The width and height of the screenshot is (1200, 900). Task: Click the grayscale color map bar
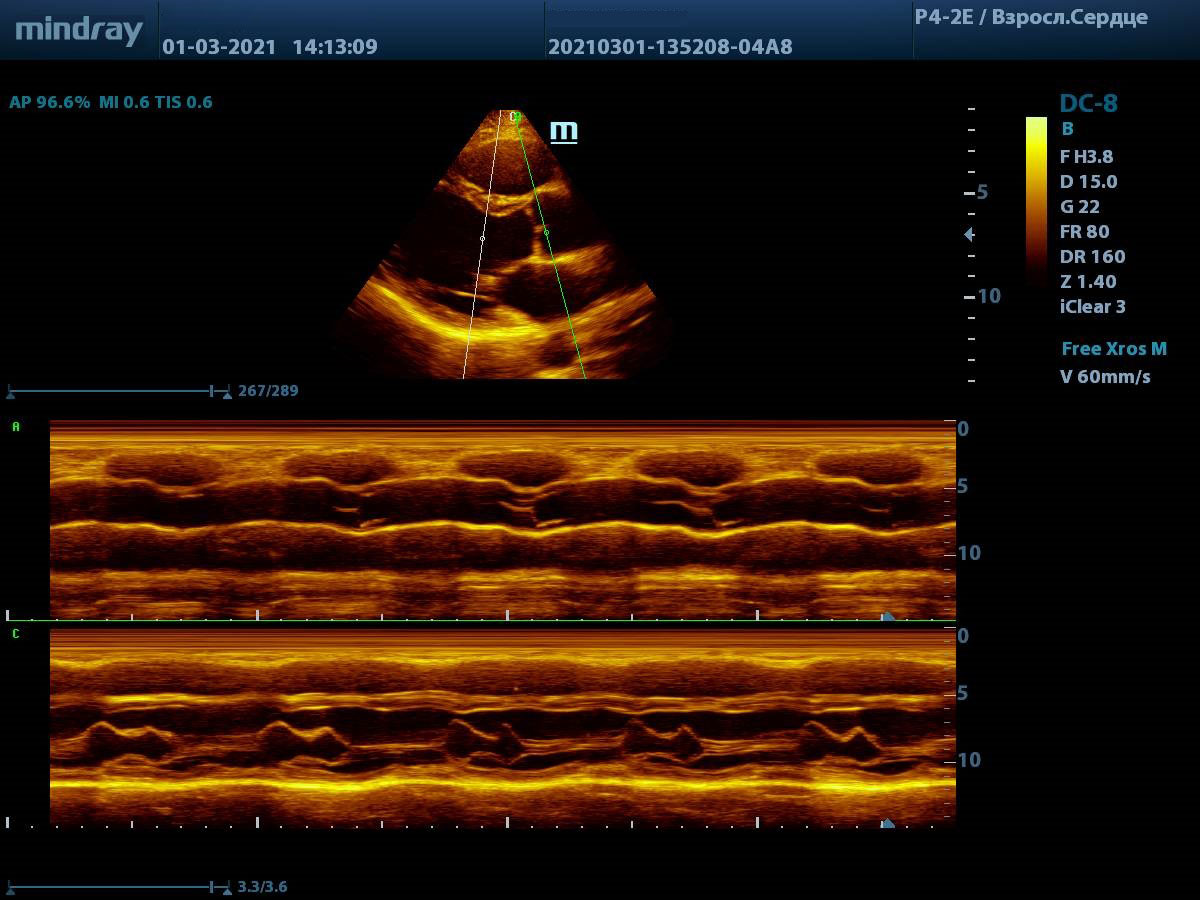(x=1036, y=200)
